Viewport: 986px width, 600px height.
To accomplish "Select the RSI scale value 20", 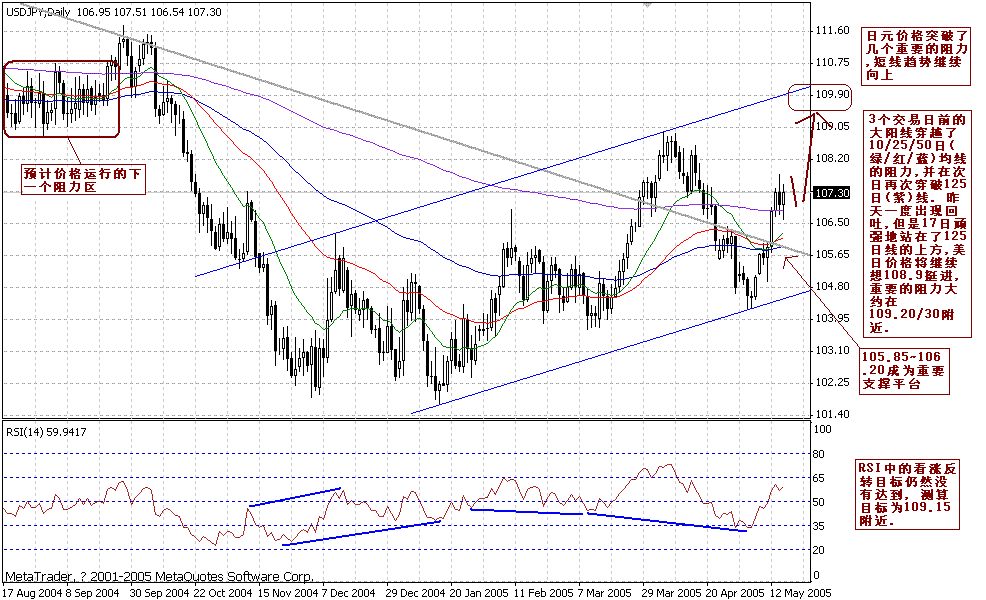I will click(819, 550).
